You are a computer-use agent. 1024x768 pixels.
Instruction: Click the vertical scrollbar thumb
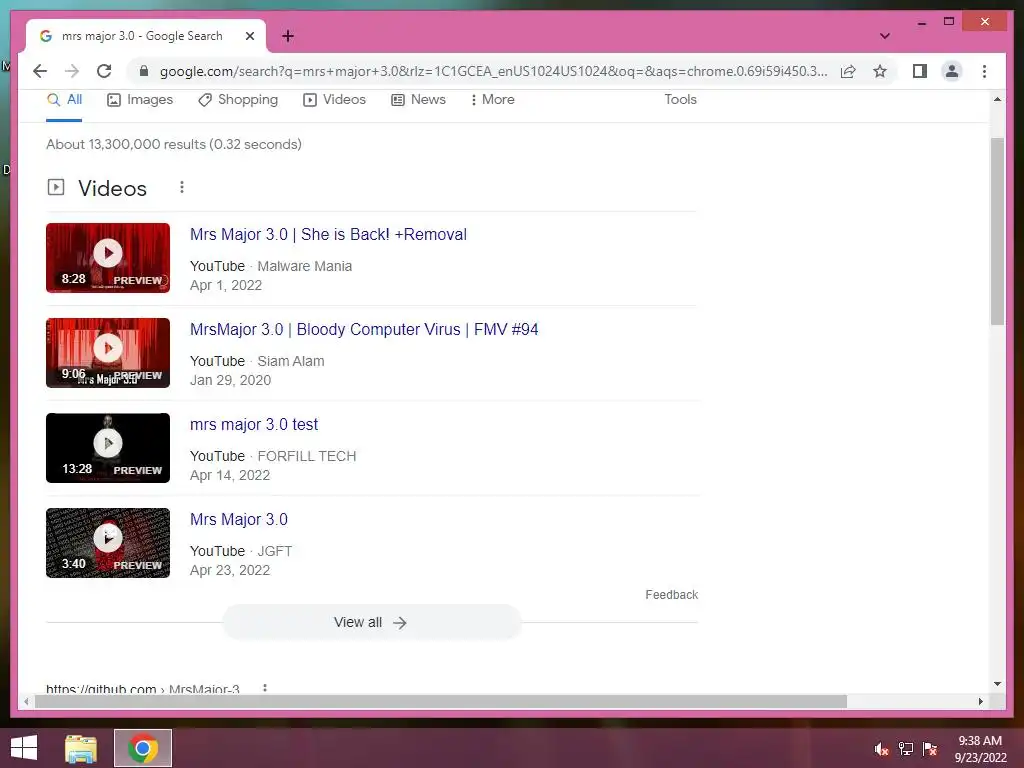click(x=997, y=231)
